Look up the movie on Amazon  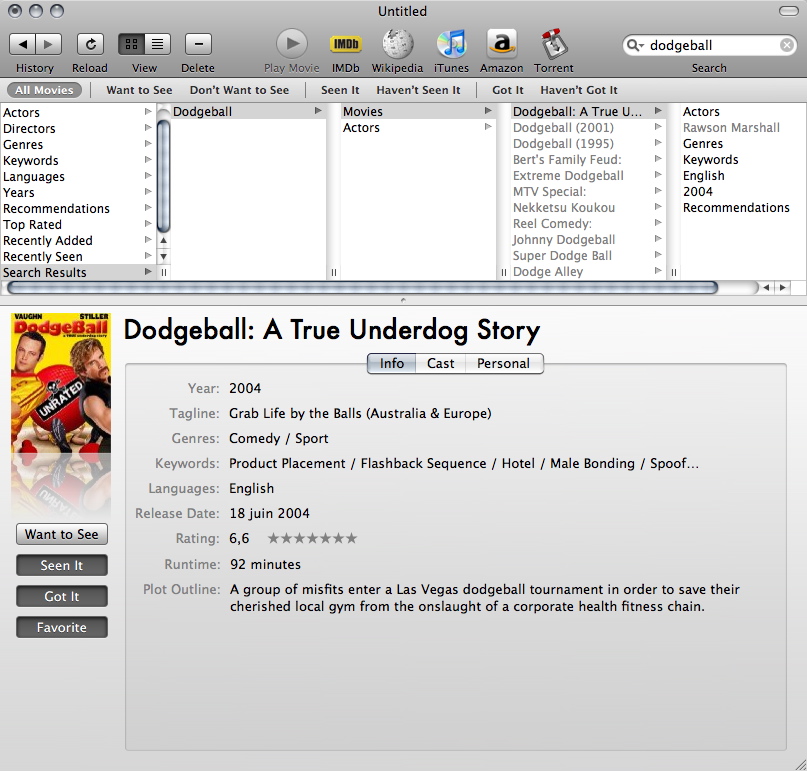click(x=502, y=44)
